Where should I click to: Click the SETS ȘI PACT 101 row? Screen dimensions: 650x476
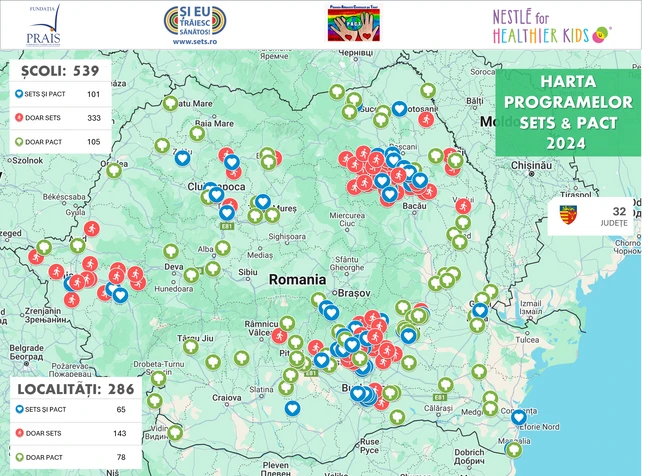(60, 94)
